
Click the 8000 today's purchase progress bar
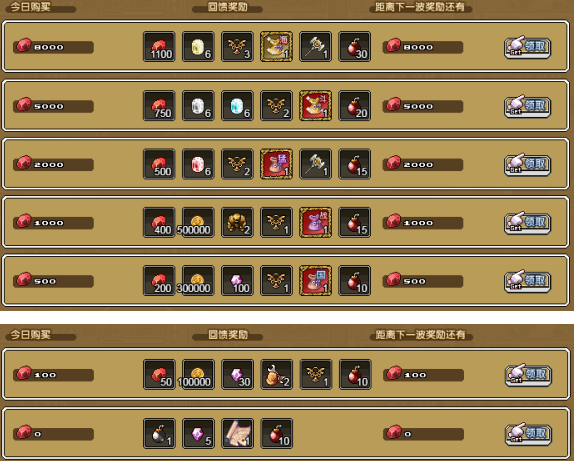click(x=53, y=47)
